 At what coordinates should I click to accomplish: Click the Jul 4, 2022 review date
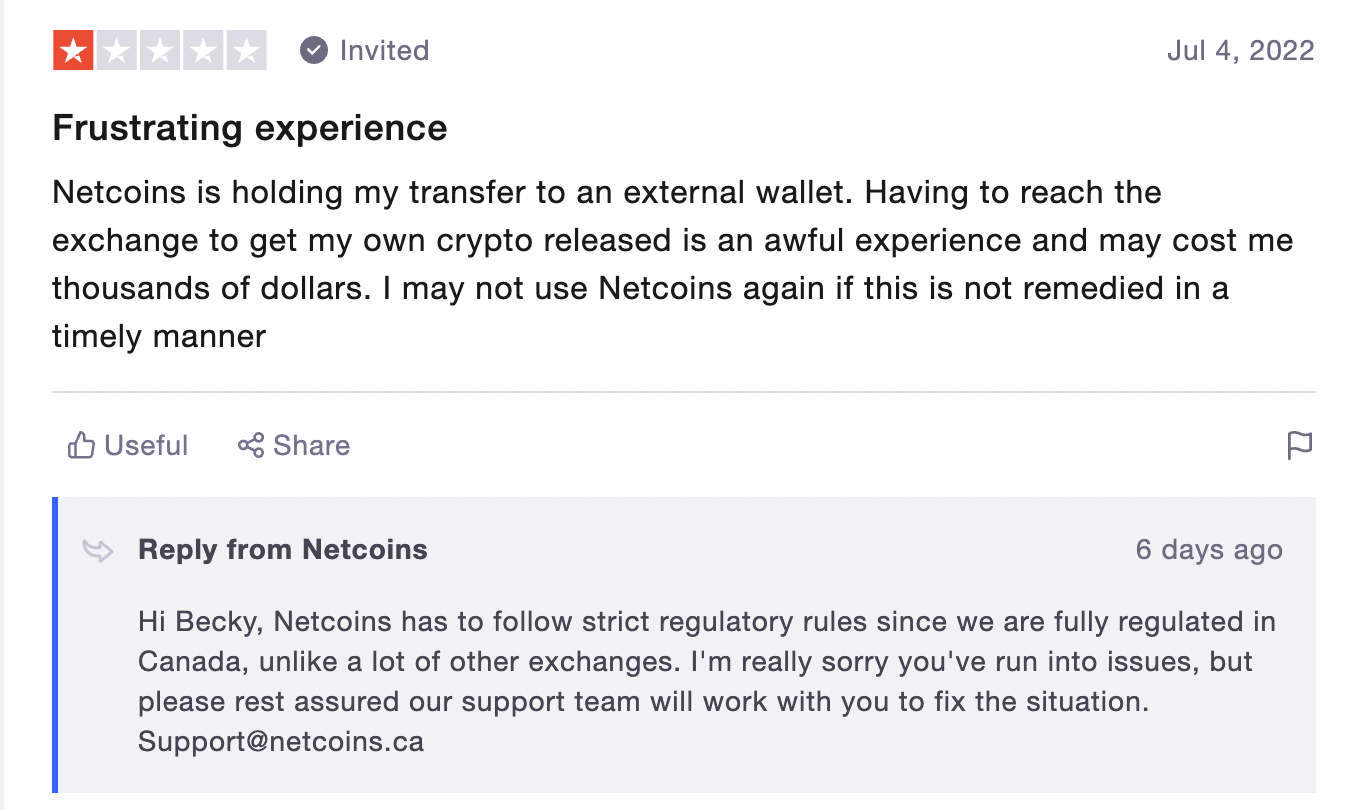[1241, 50]
